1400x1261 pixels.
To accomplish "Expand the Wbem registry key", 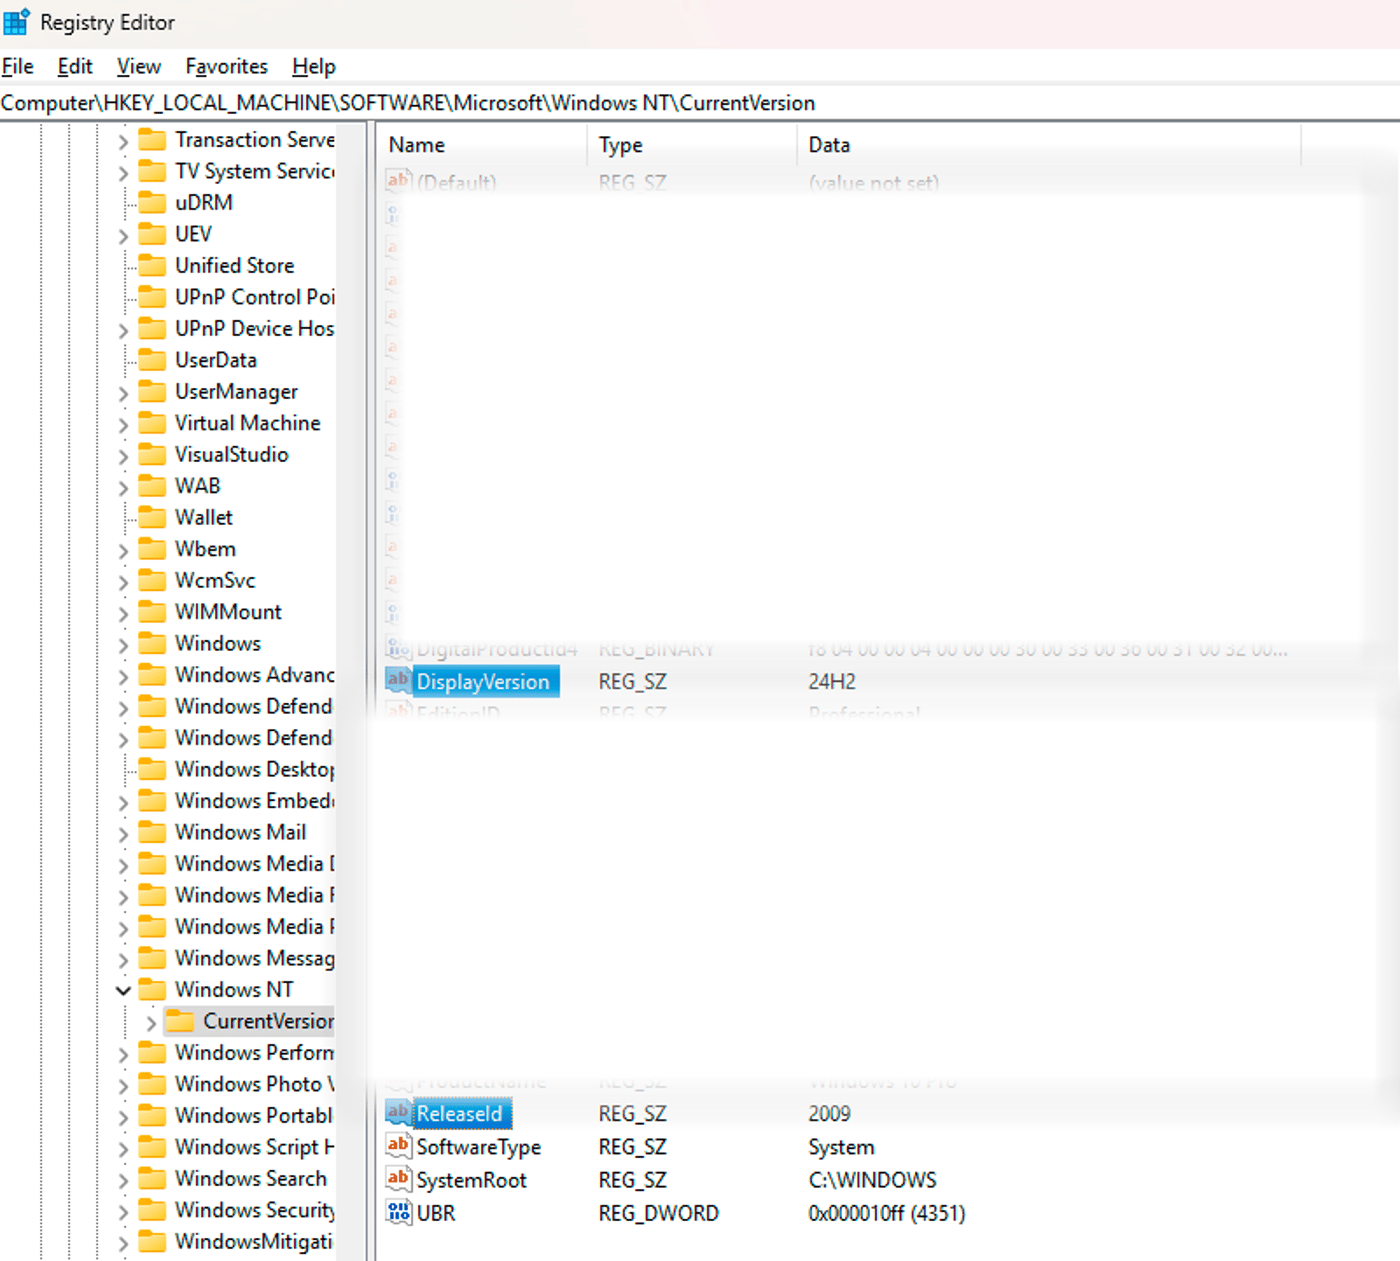I will 123,550.
